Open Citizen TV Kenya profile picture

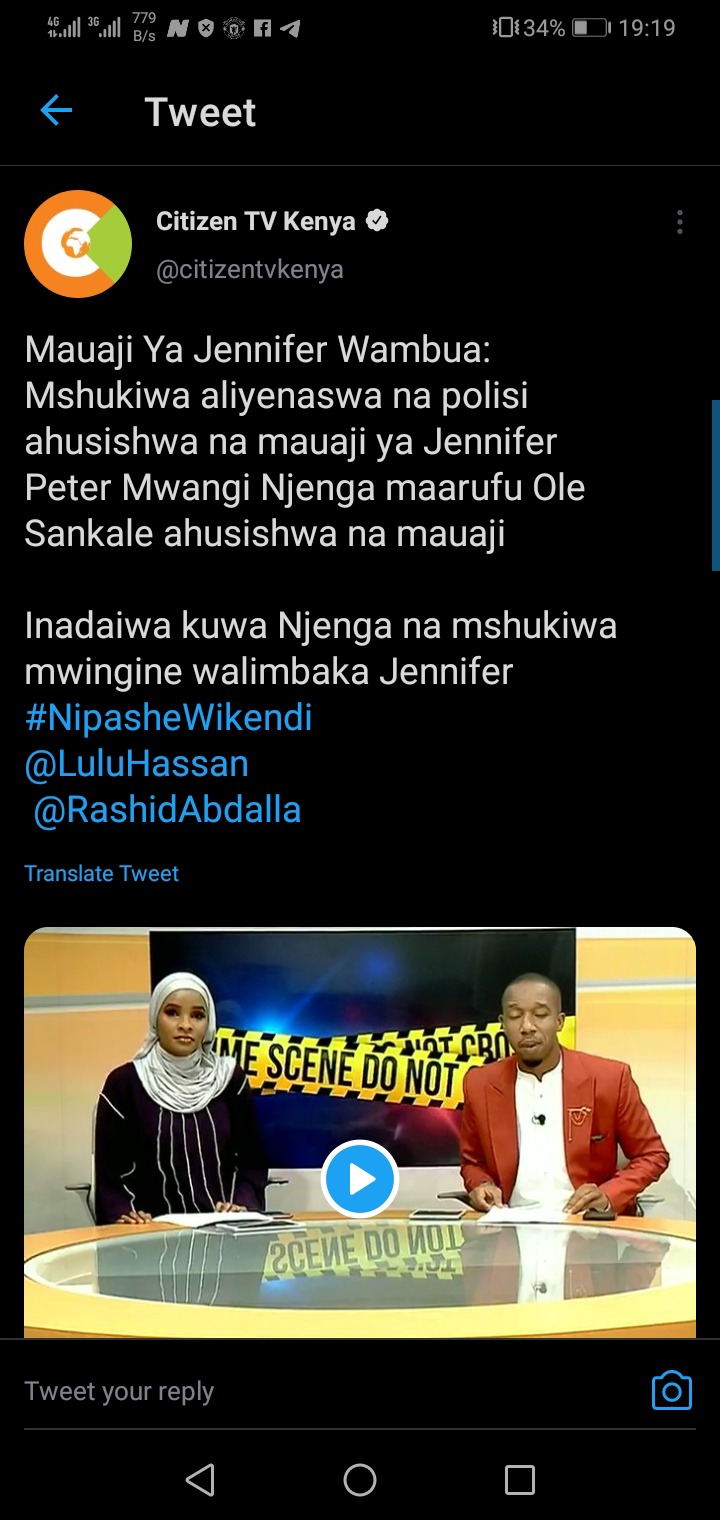pos(78,244)
